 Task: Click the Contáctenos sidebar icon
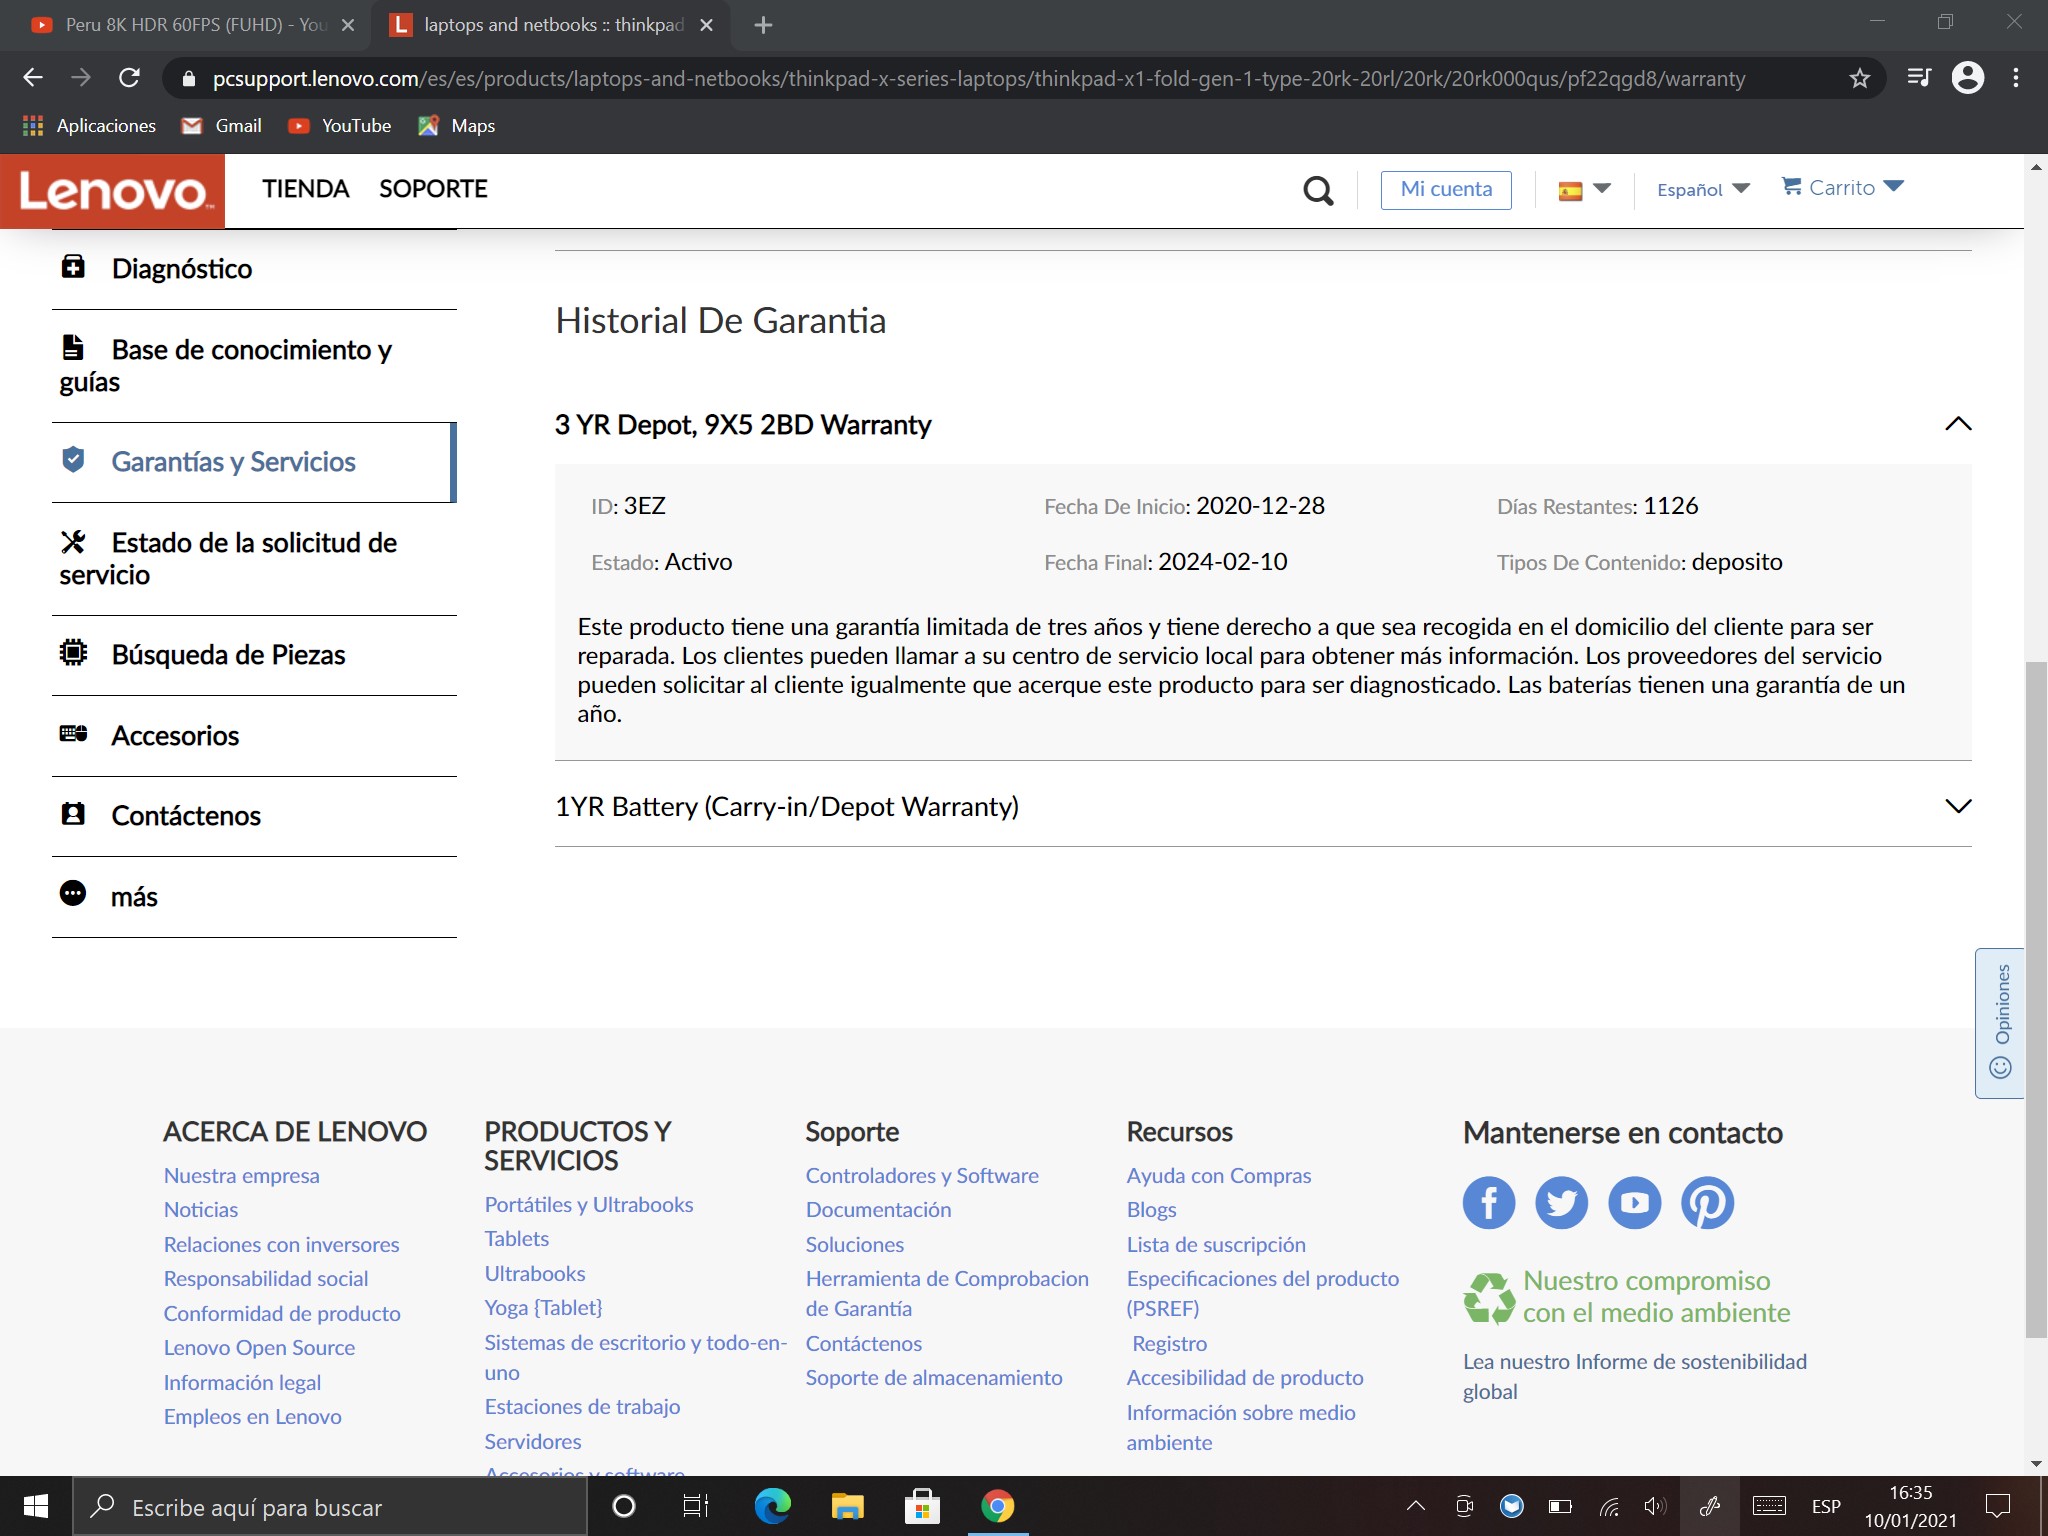(x=73, y=814)
